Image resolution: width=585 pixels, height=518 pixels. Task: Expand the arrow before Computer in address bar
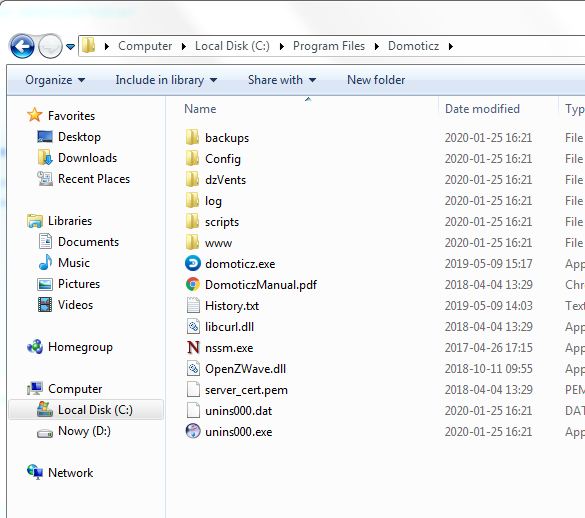[x=107, y=46]
